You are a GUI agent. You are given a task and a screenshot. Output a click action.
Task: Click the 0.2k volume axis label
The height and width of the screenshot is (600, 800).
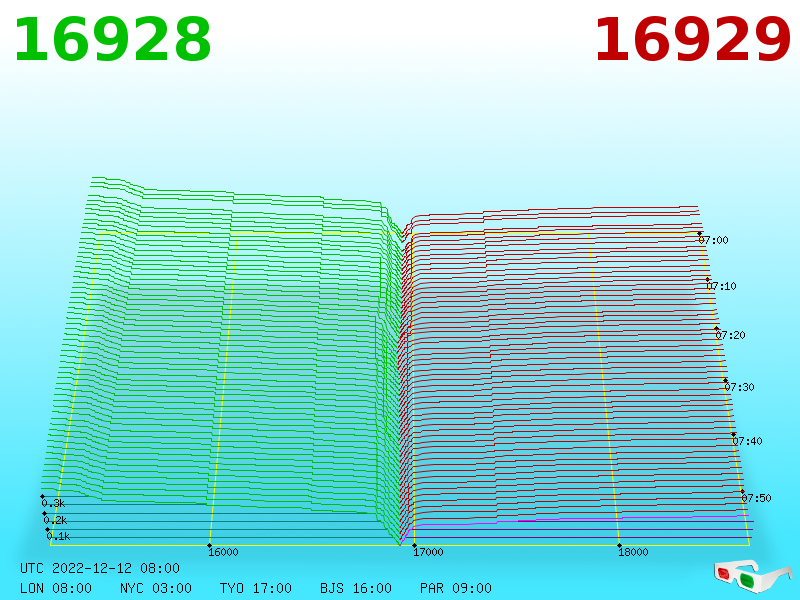tap(56, 520)
